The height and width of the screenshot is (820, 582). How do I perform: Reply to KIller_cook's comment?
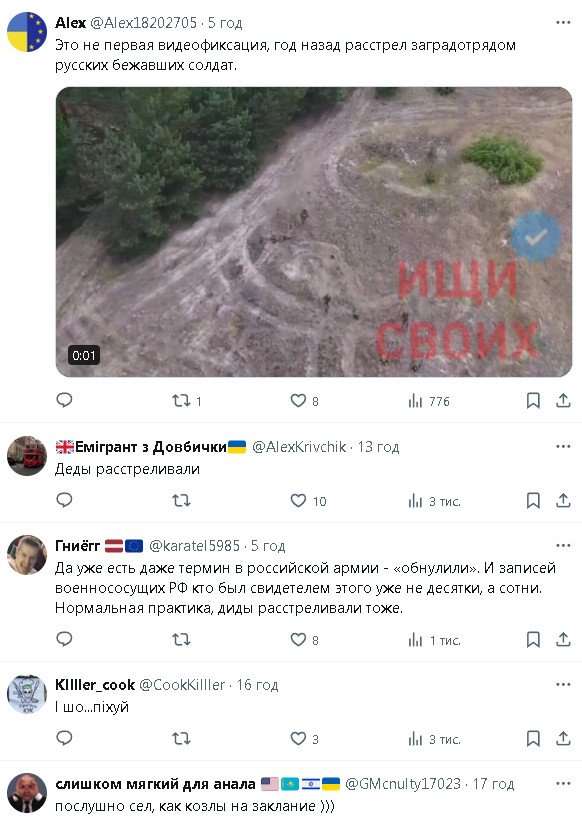click(64, 738)
